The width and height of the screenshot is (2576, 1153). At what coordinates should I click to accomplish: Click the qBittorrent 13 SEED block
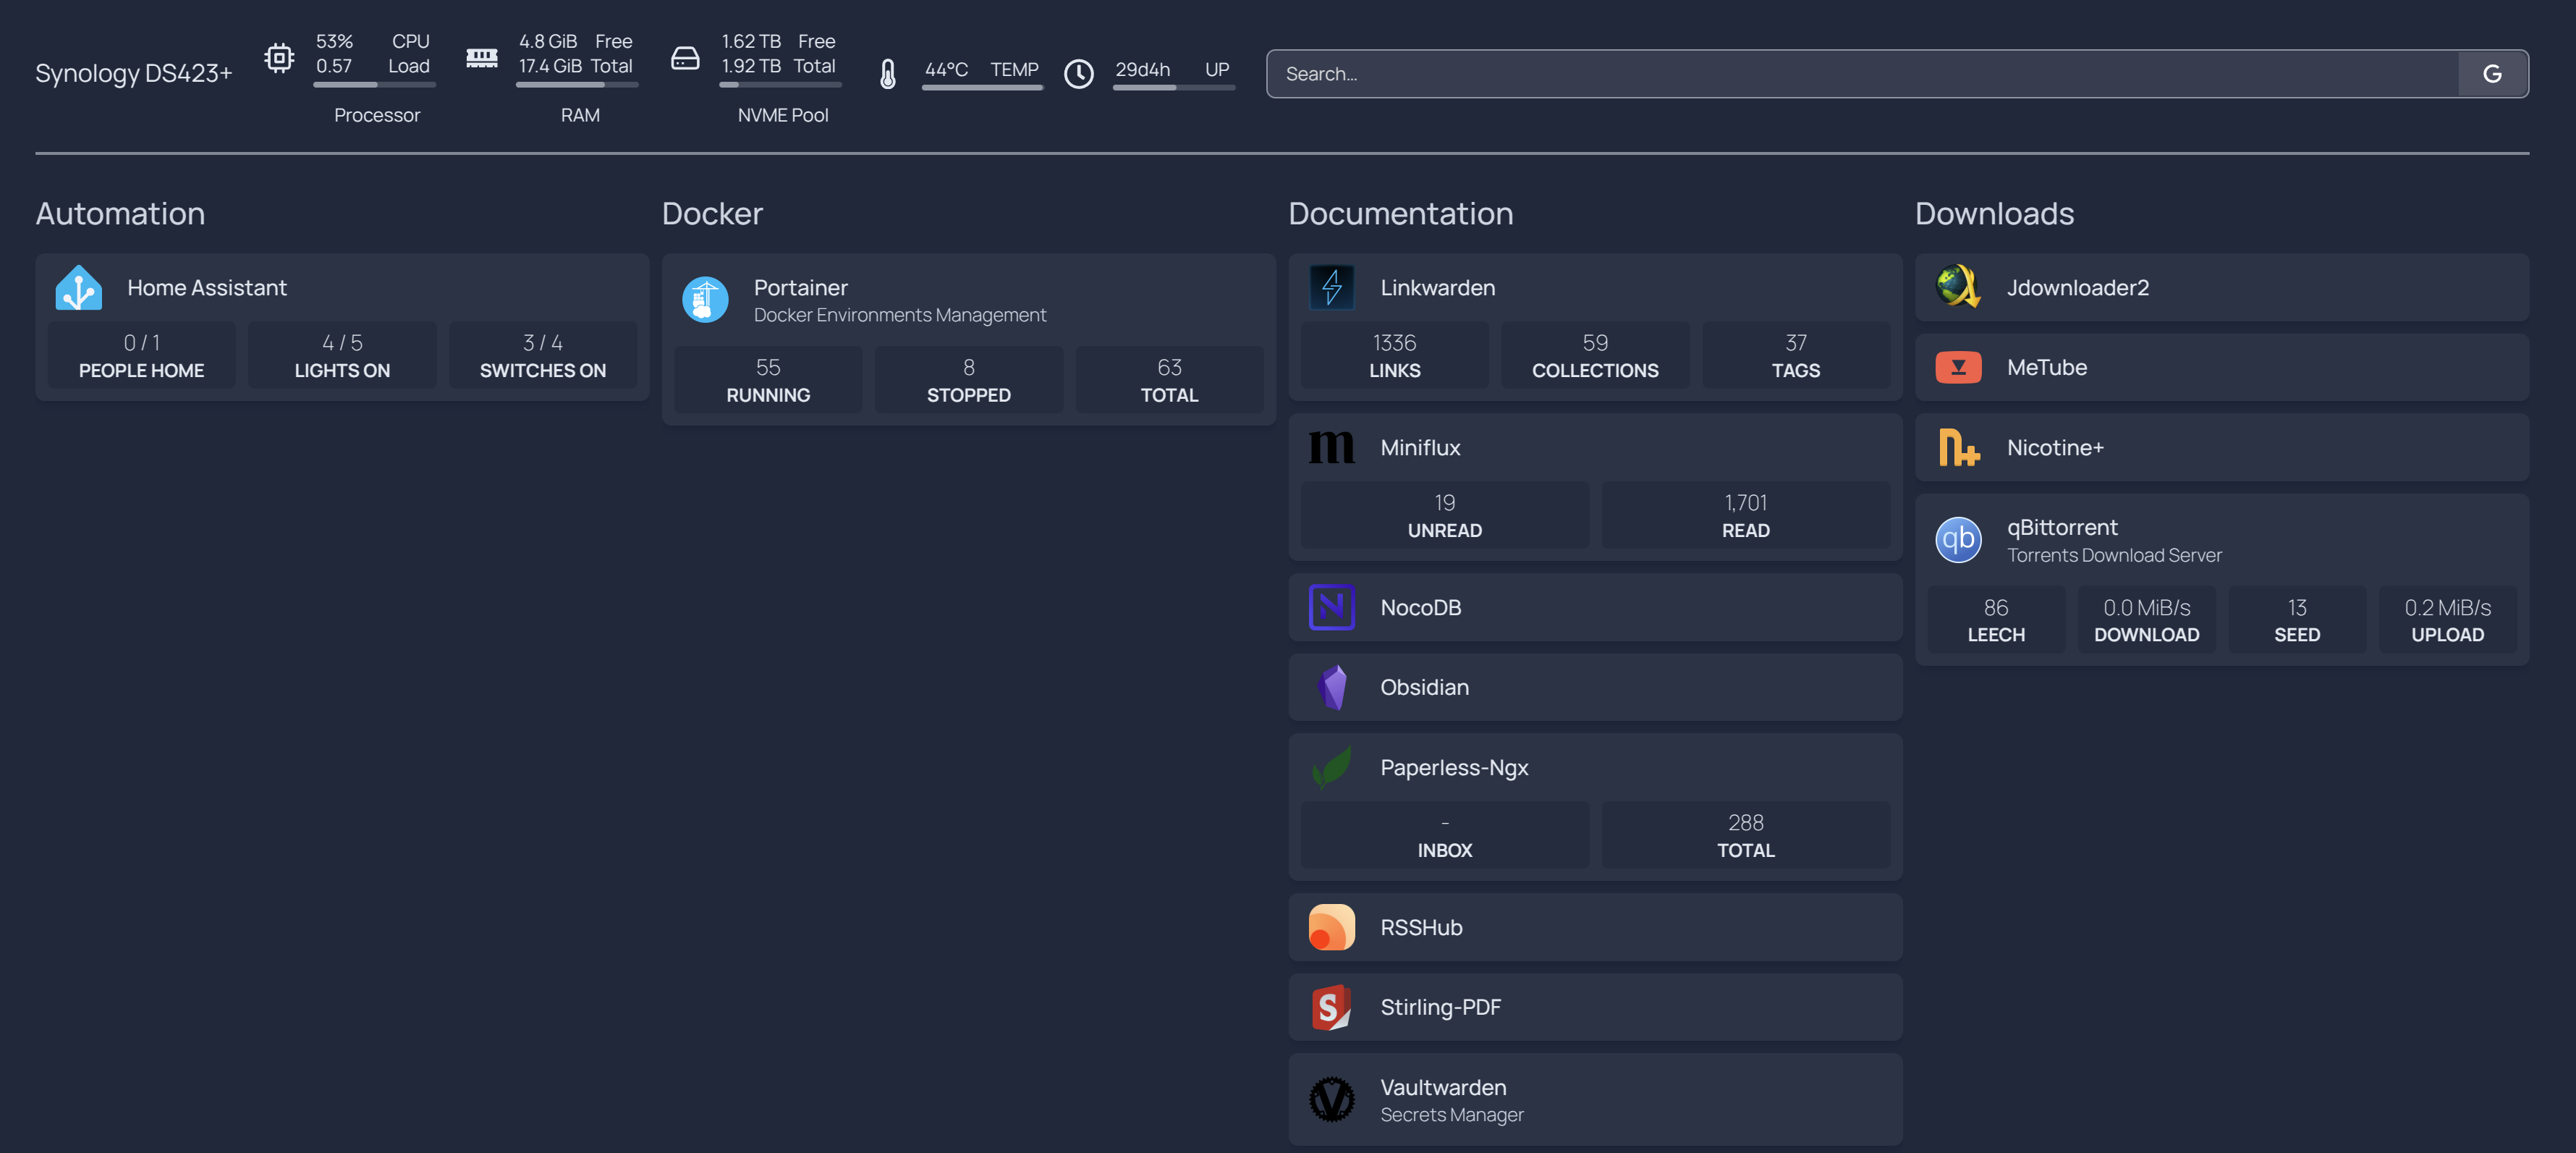coord(2297,620)
